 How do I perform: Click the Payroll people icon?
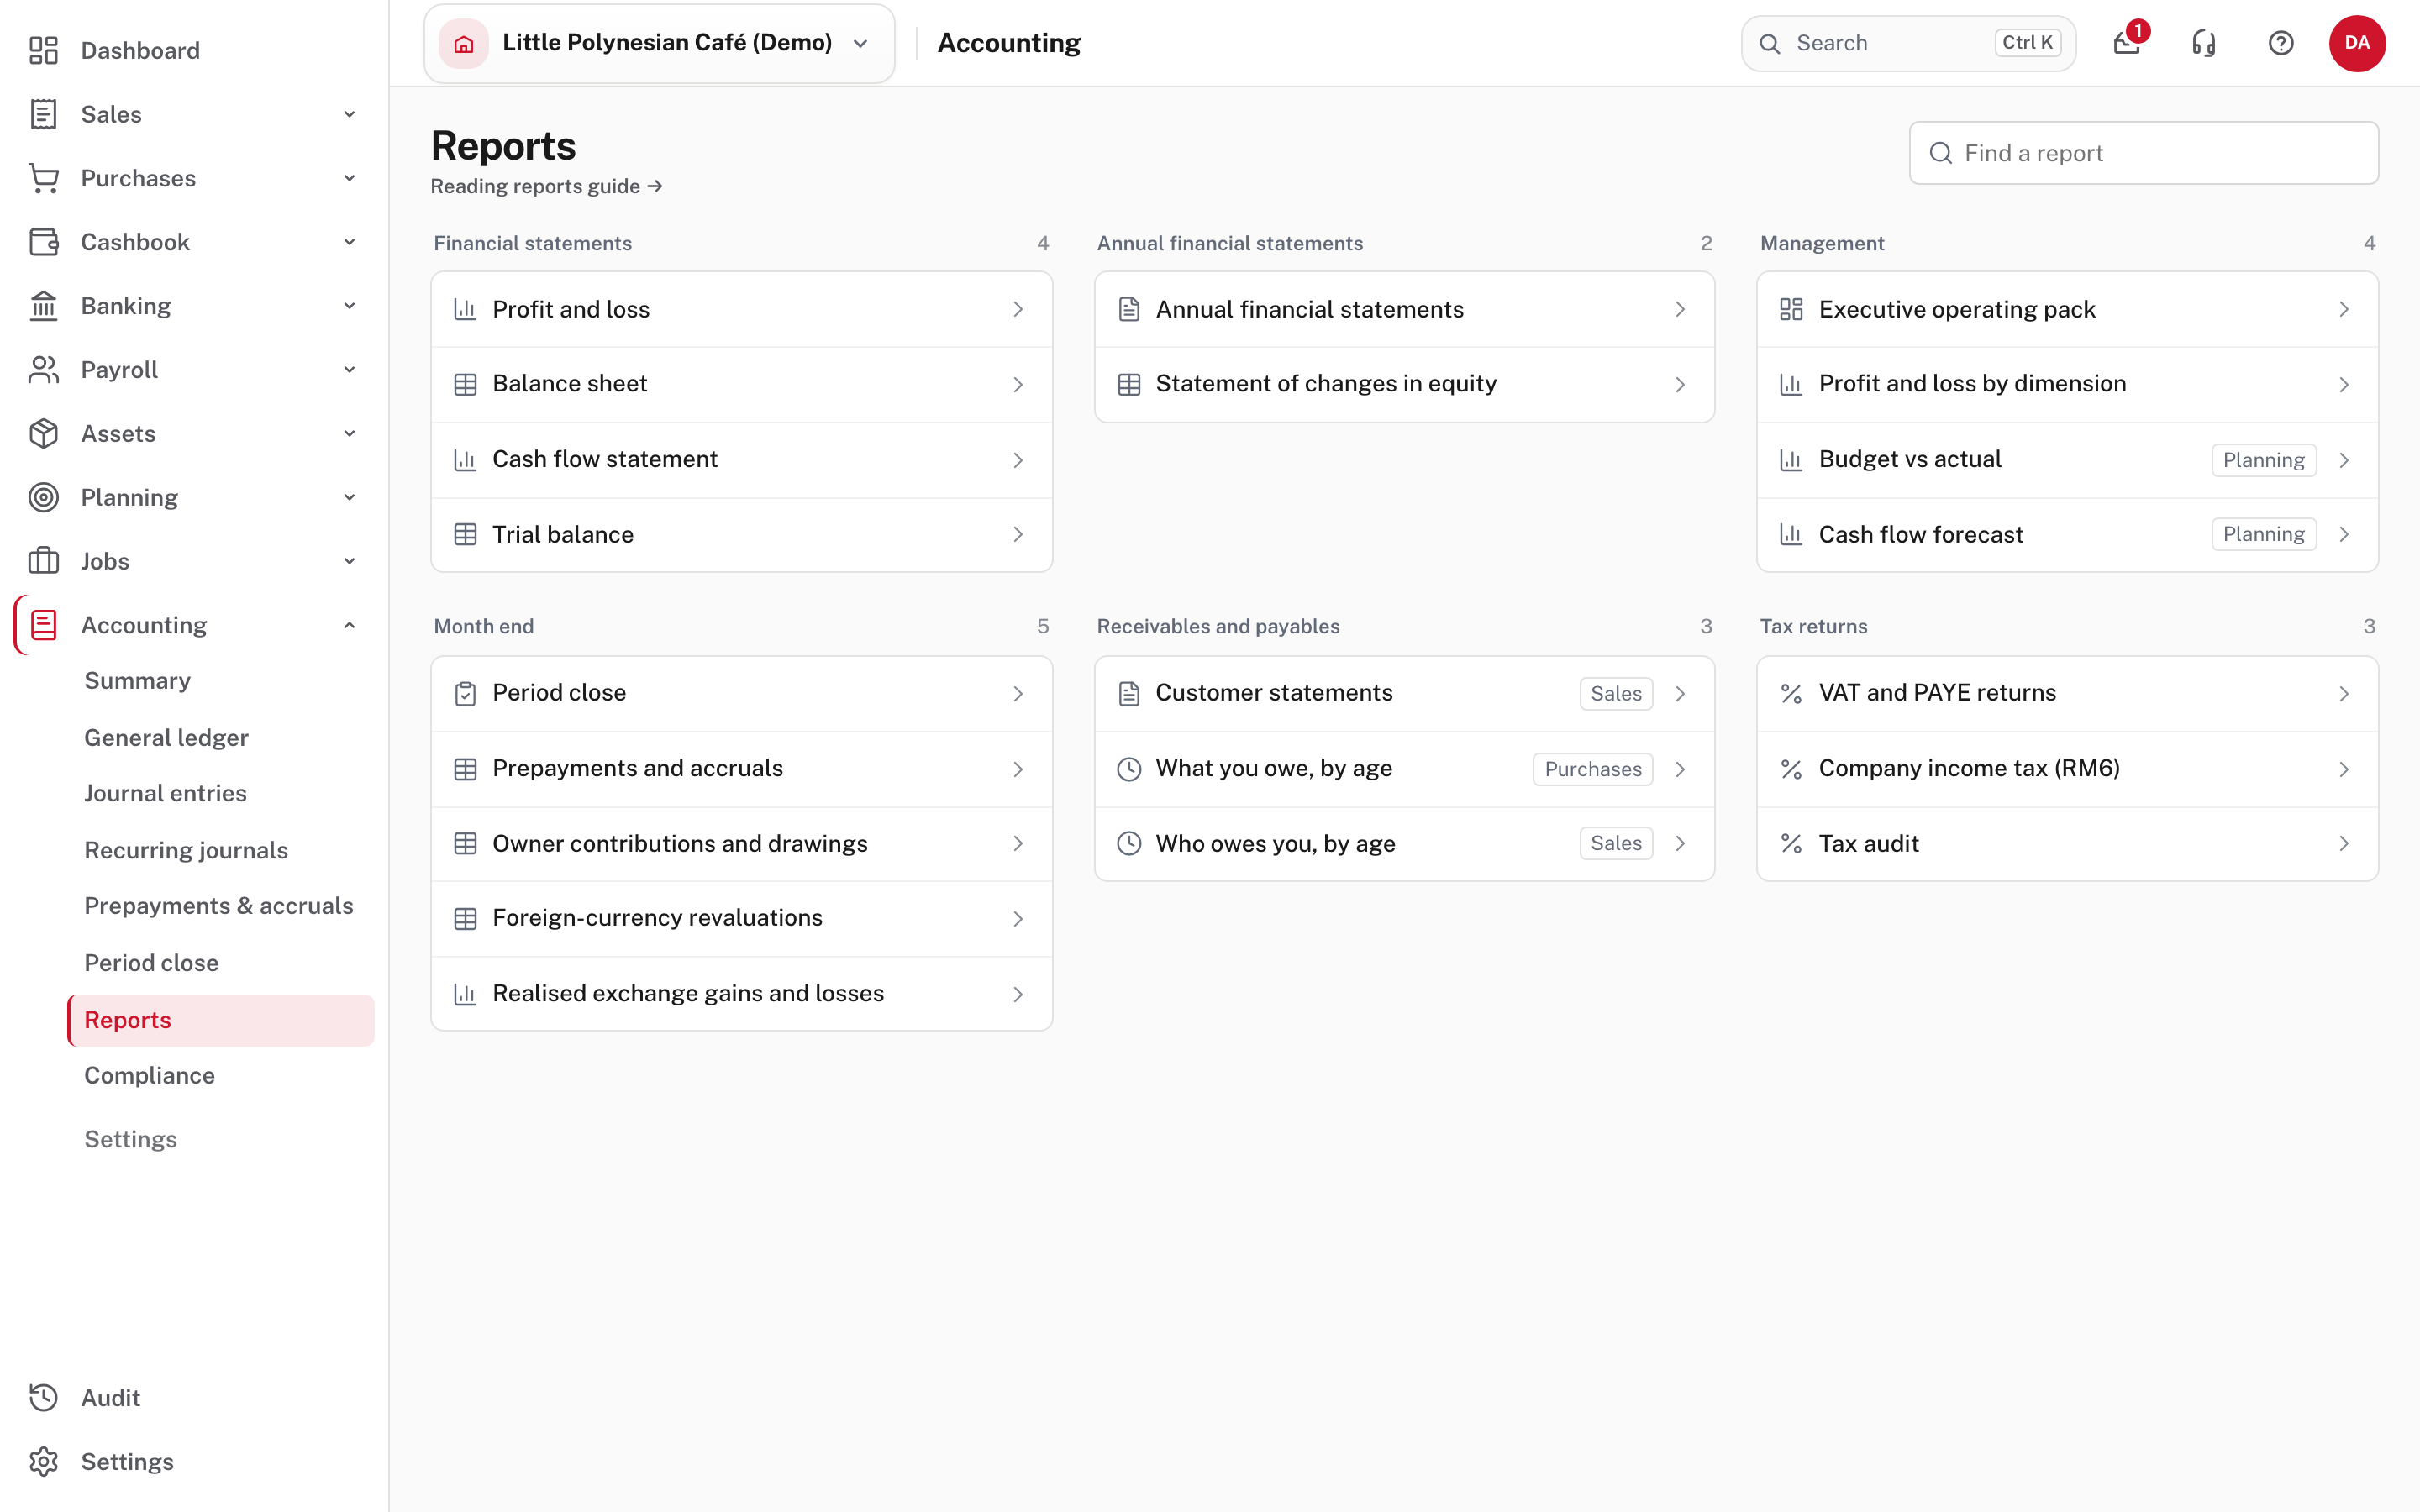pos(43,370)
